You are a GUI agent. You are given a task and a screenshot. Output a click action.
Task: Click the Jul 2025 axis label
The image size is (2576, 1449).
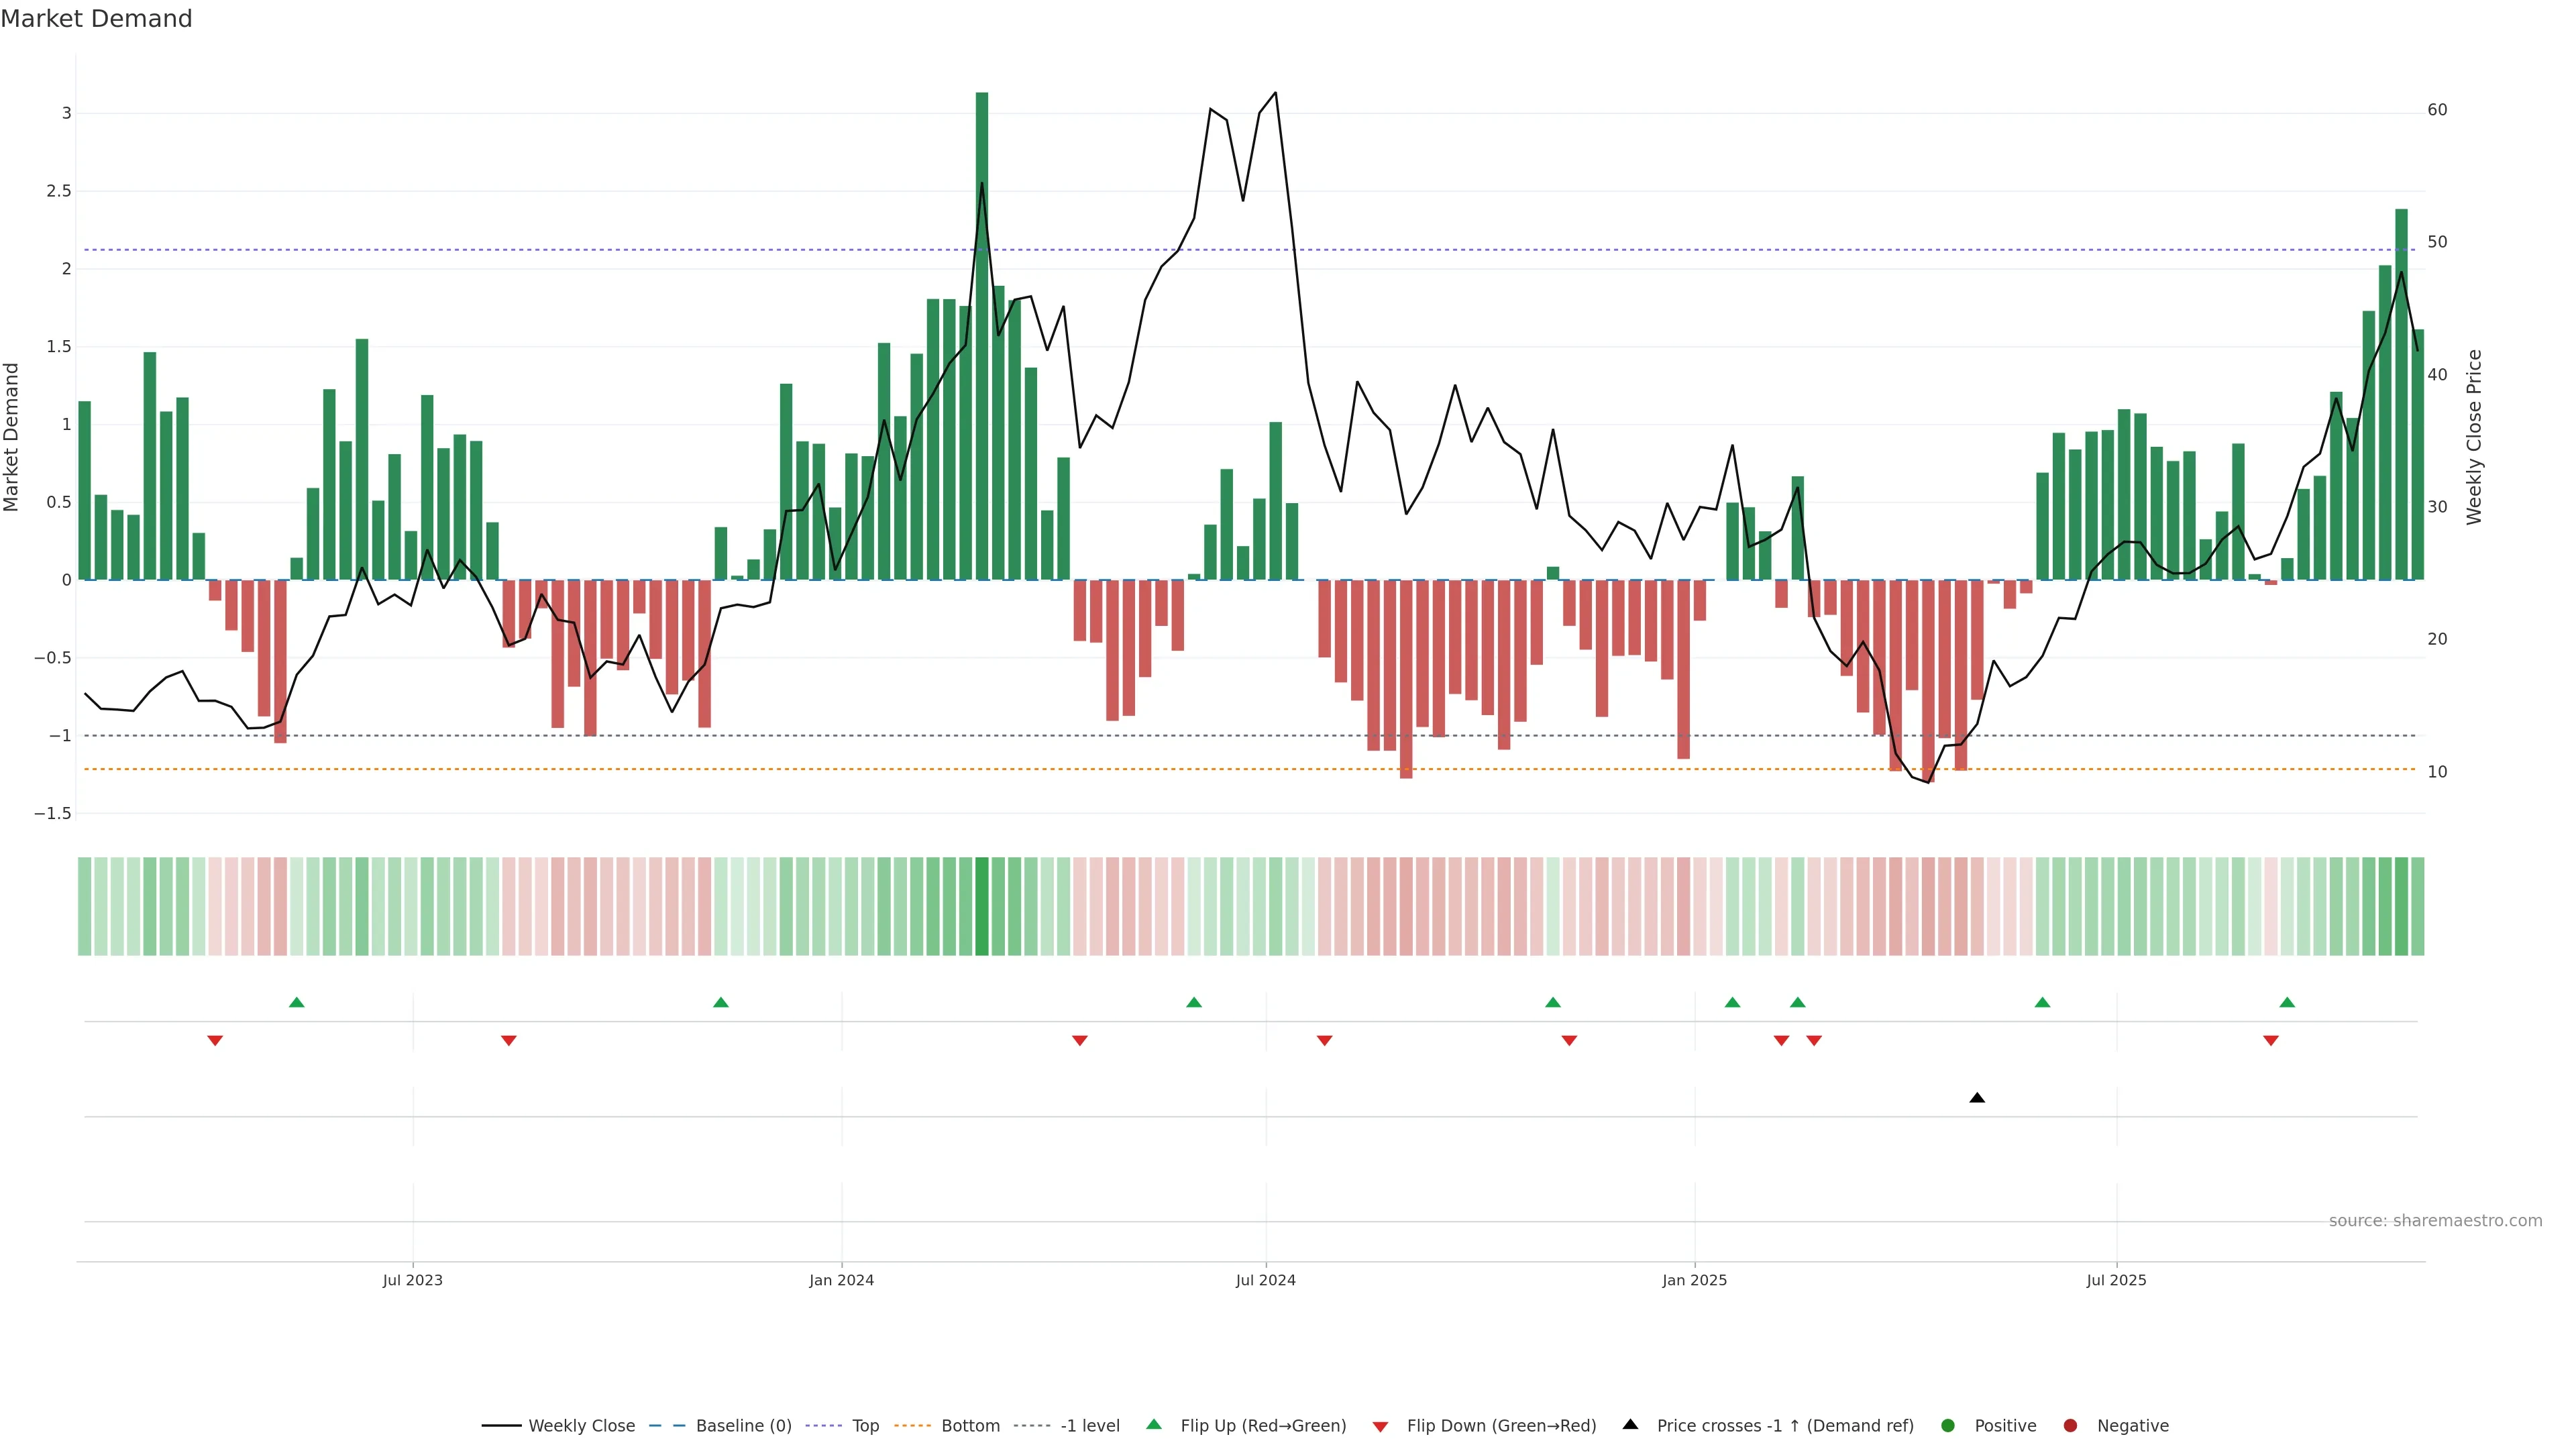pyautogui.click(x=2116, y=1280)
